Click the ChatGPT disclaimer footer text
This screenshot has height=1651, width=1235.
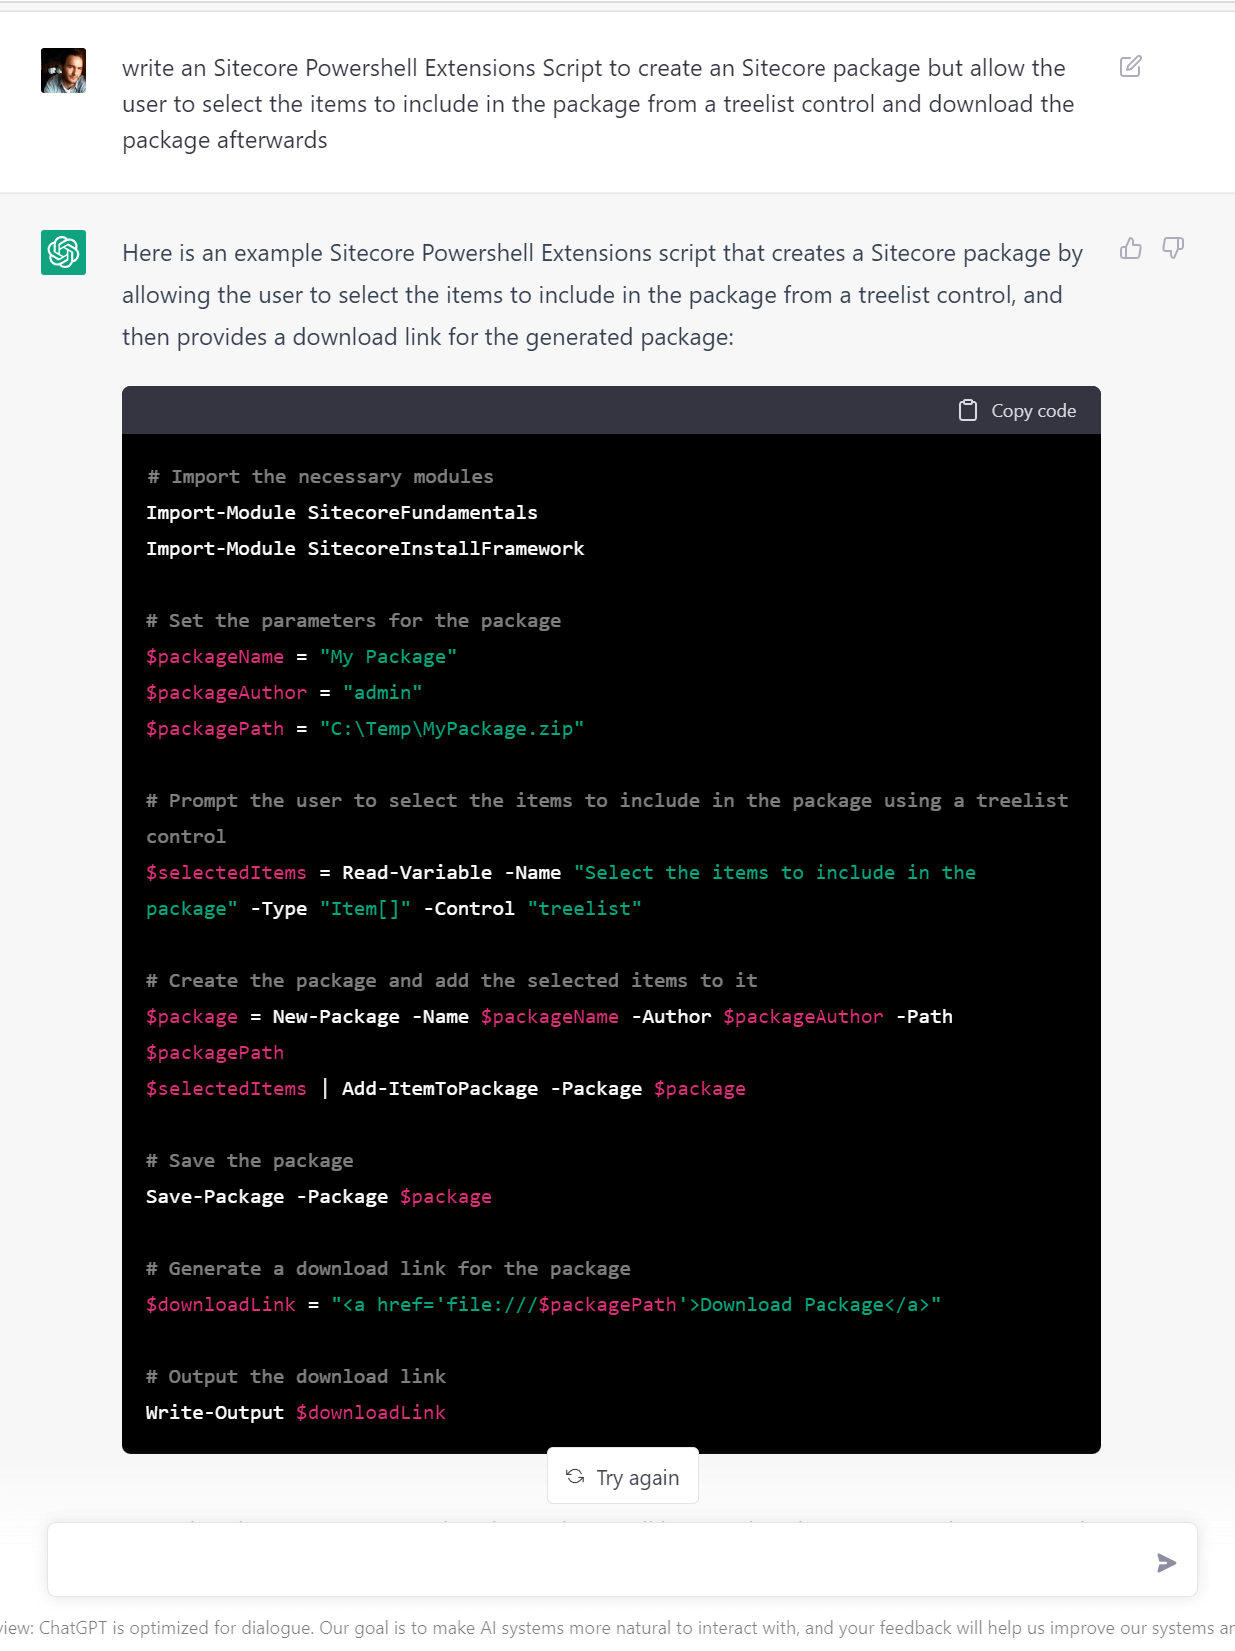pos(617,1628)
